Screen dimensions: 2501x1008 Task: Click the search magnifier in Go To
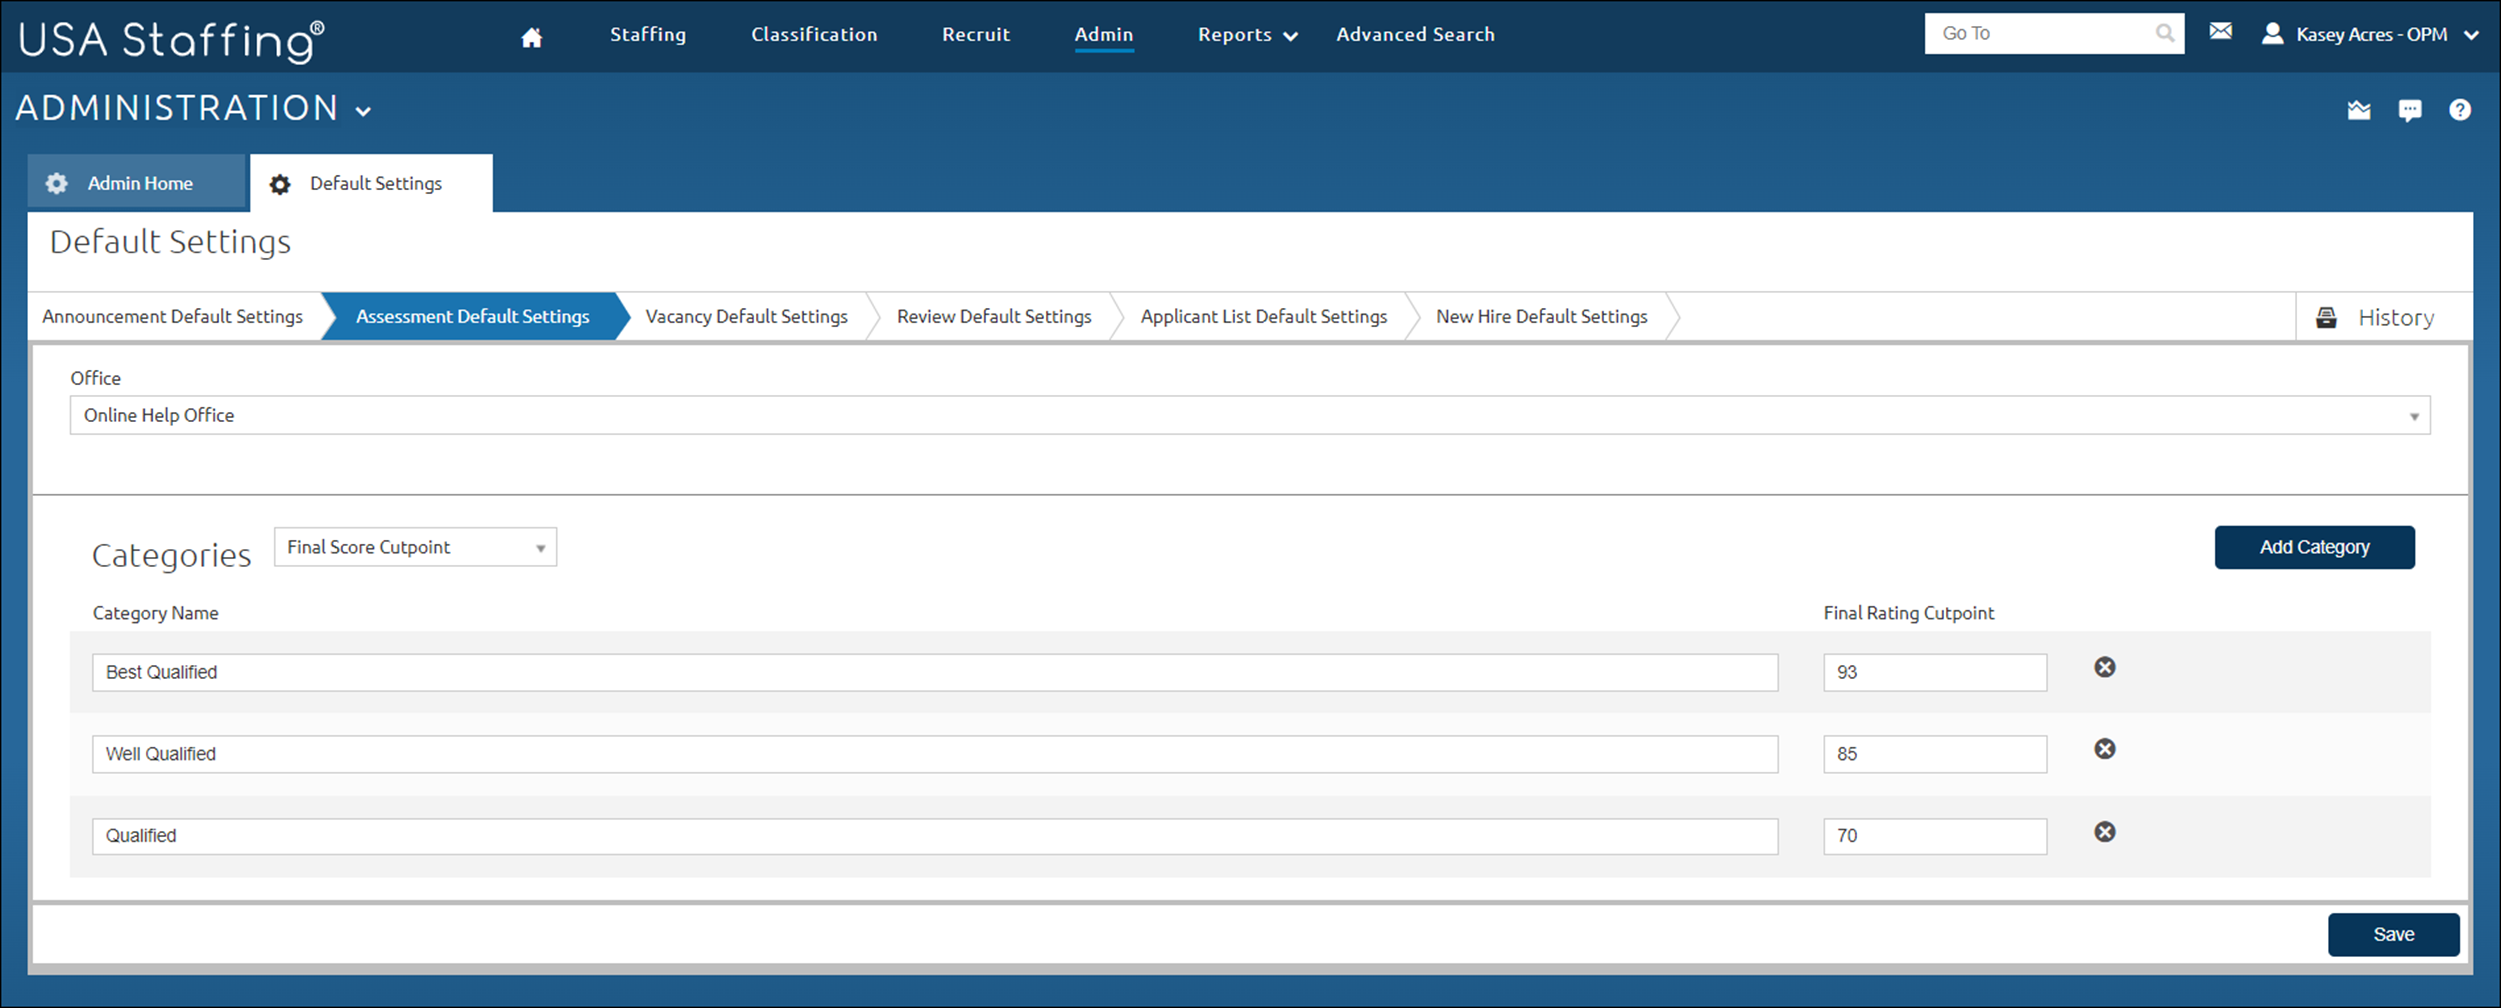2164,33
